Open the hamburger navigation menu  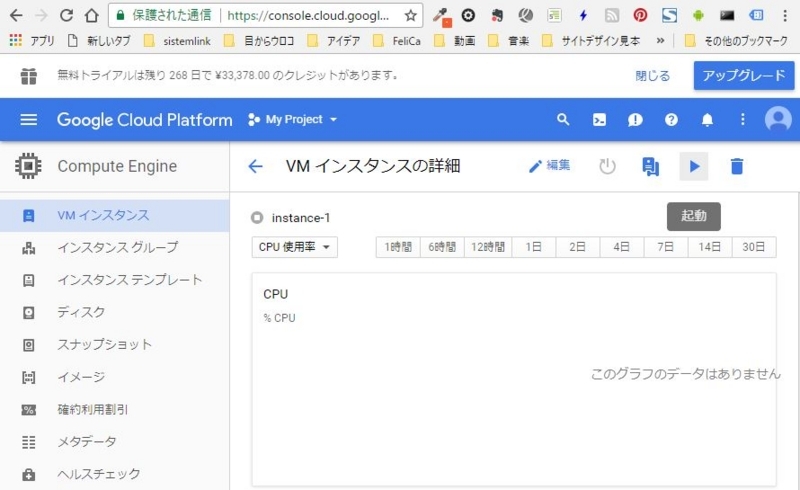click(29, 119)
